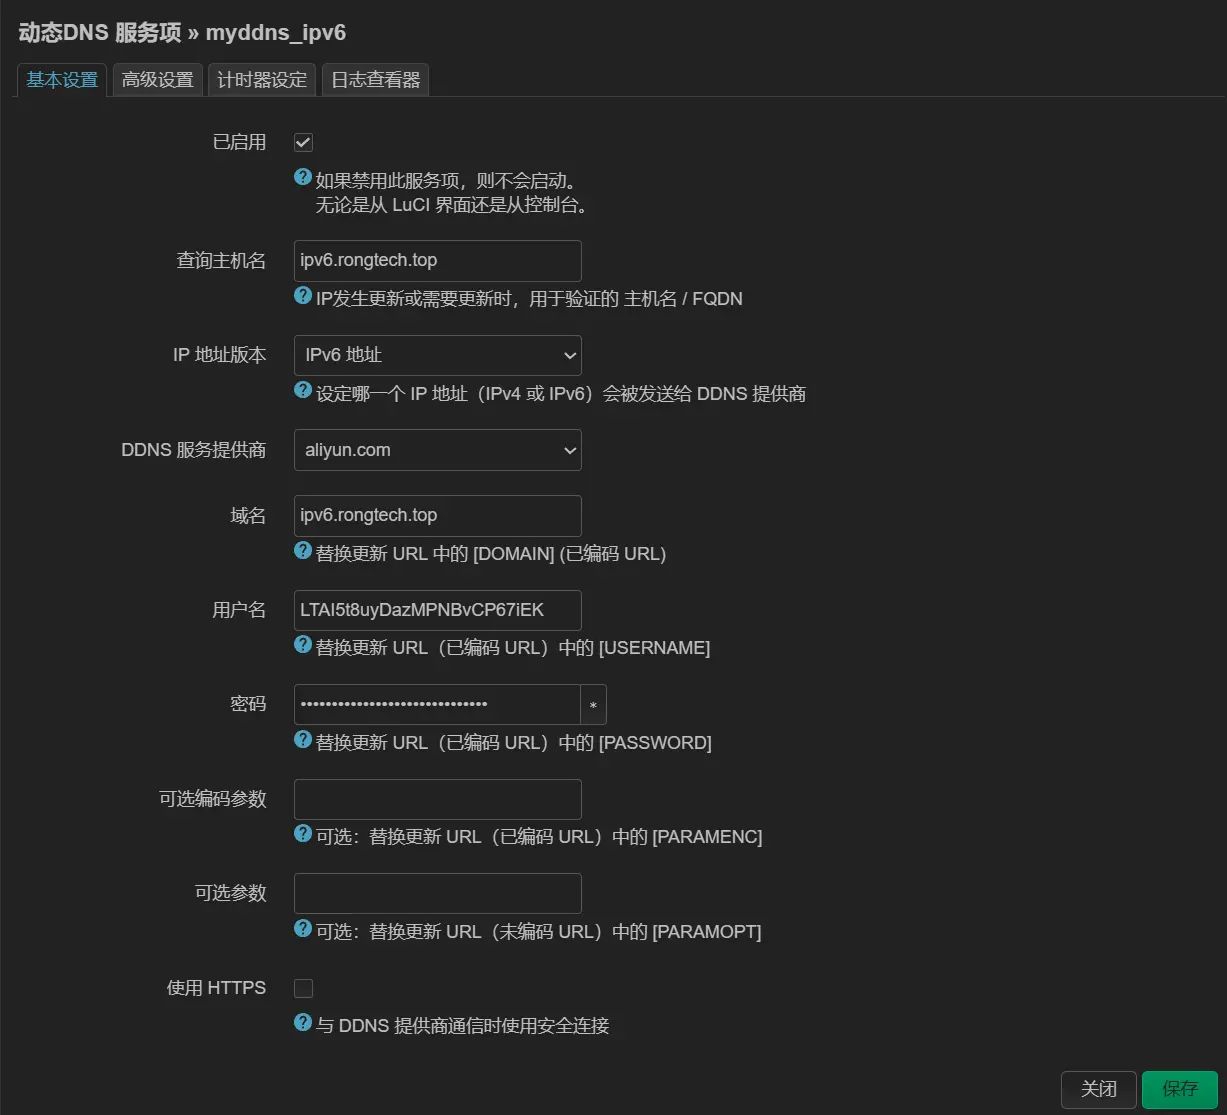Image resolution: width=1227 pixels, height=1115 pixels.
Task: Click the 关闭 button
Action: click(1098, 1089)
